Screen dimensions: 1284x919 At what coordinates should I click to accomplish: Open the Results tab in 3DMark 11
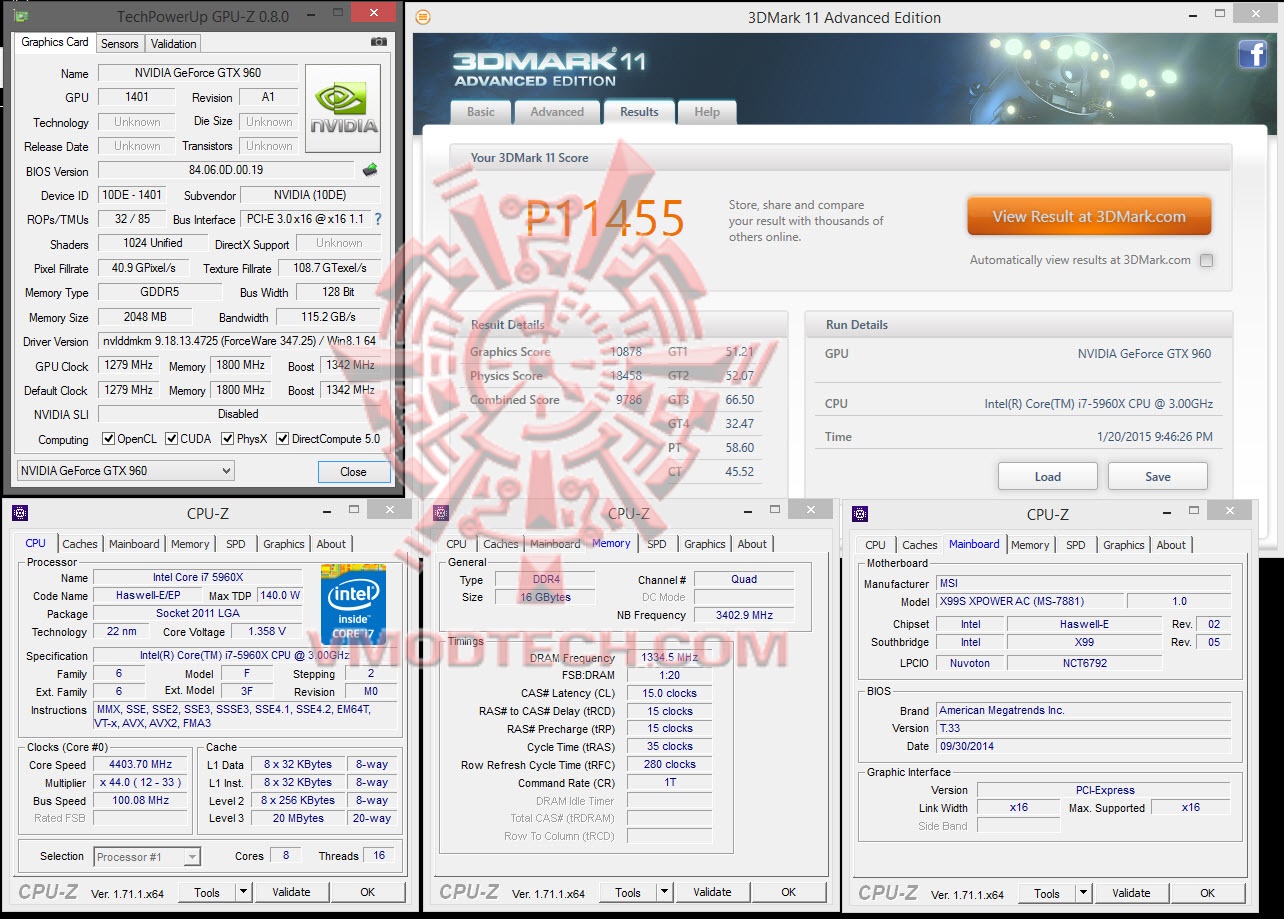pyautogui.click(x=639, y=112)
